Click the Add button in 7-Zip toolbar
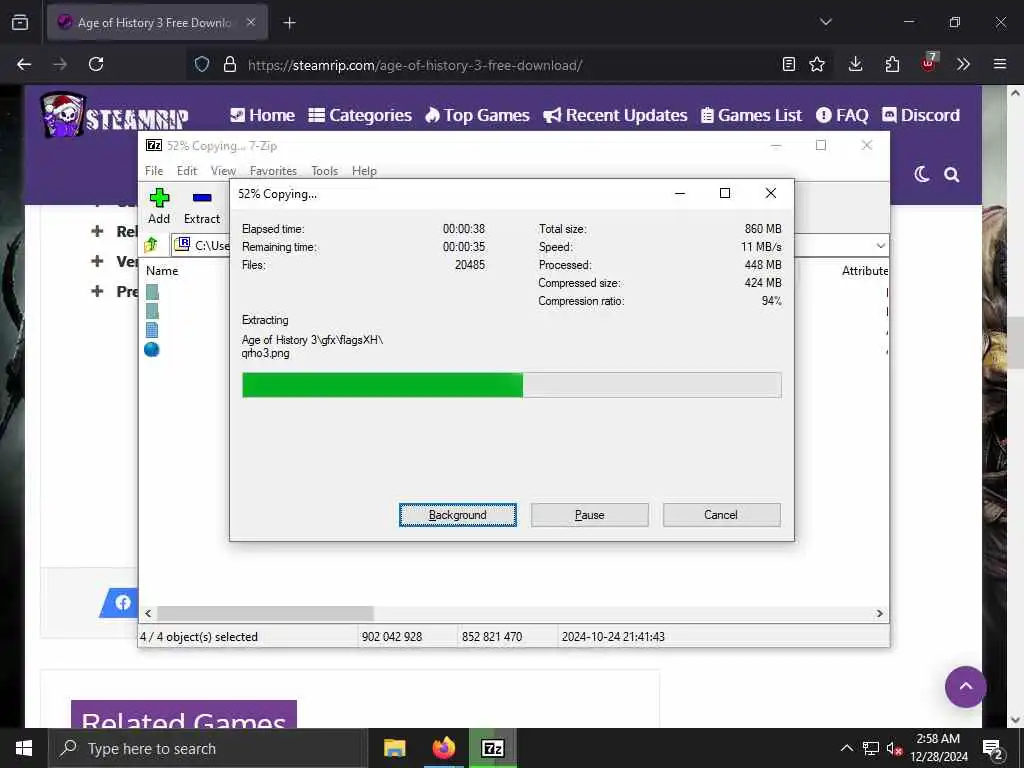This screenshot has height=768, width=1024. (159, 206)
